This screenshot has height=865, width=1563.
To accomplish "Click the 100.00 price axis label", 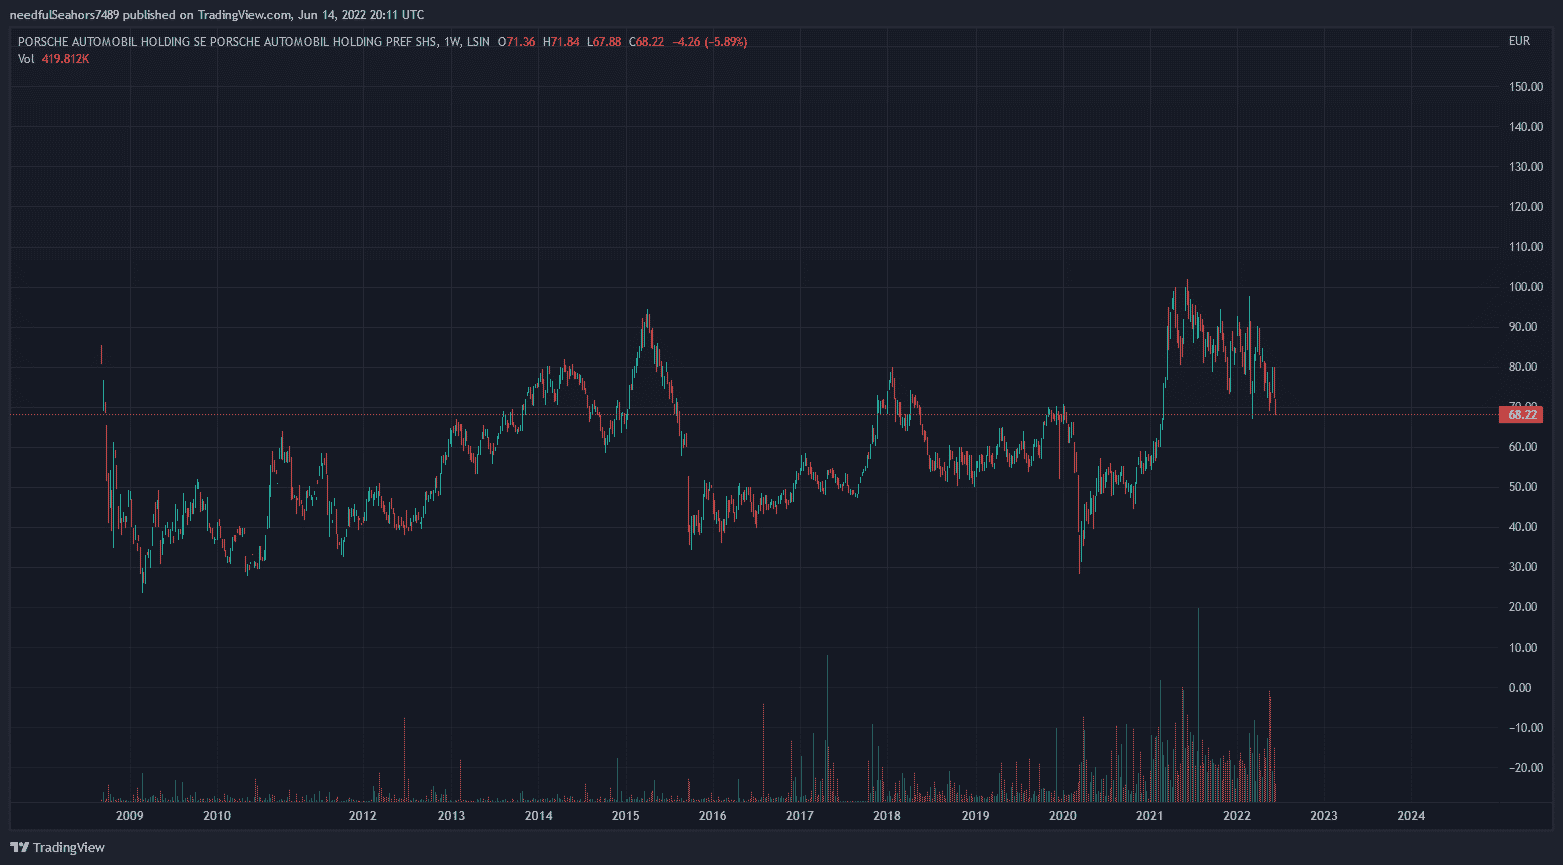I will coord(1526,287).
